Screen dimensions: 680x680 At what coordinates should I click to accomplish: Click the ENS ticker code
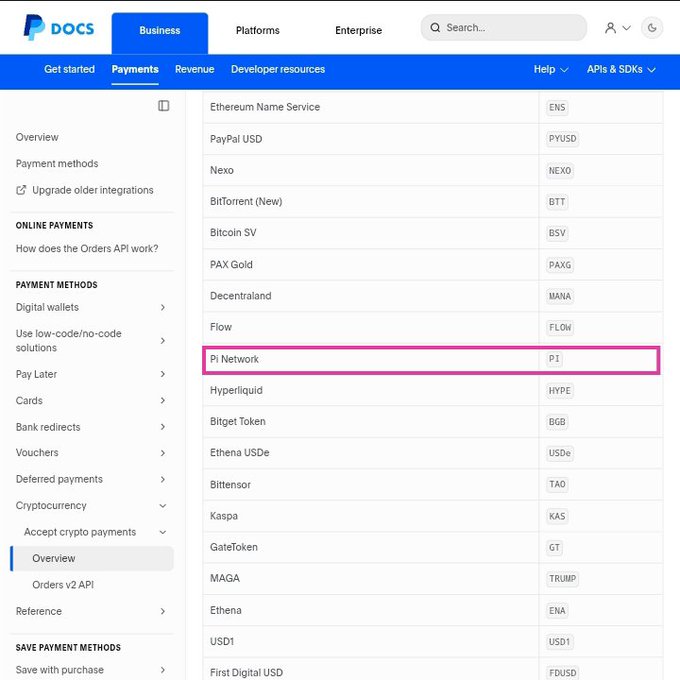click(557, 108)
